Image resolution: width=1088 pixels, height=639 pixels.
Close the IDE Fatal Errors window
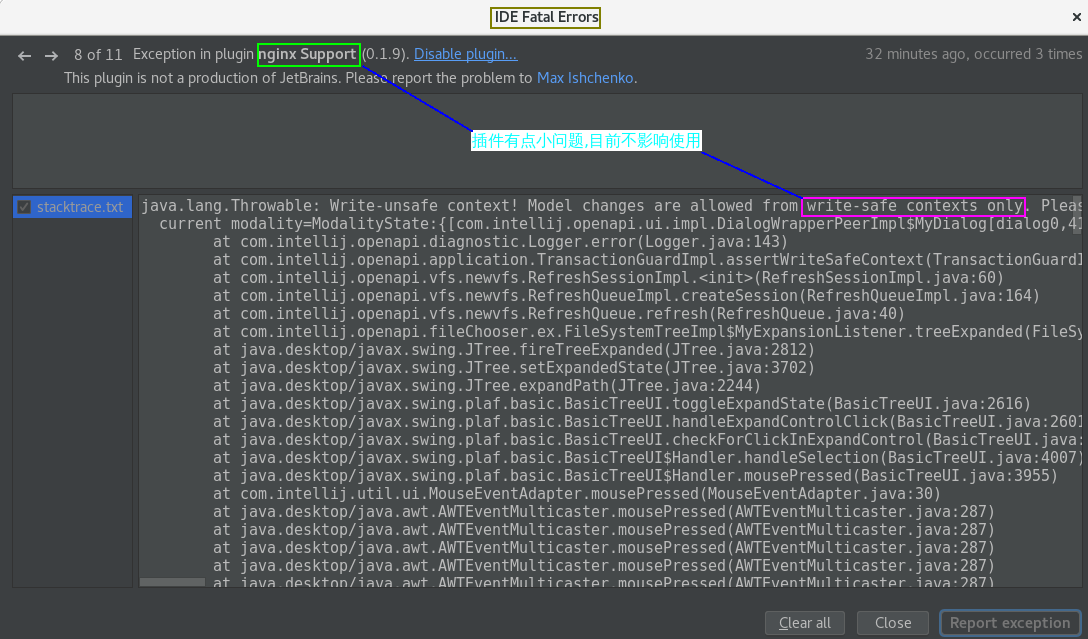pos(1077,16)
